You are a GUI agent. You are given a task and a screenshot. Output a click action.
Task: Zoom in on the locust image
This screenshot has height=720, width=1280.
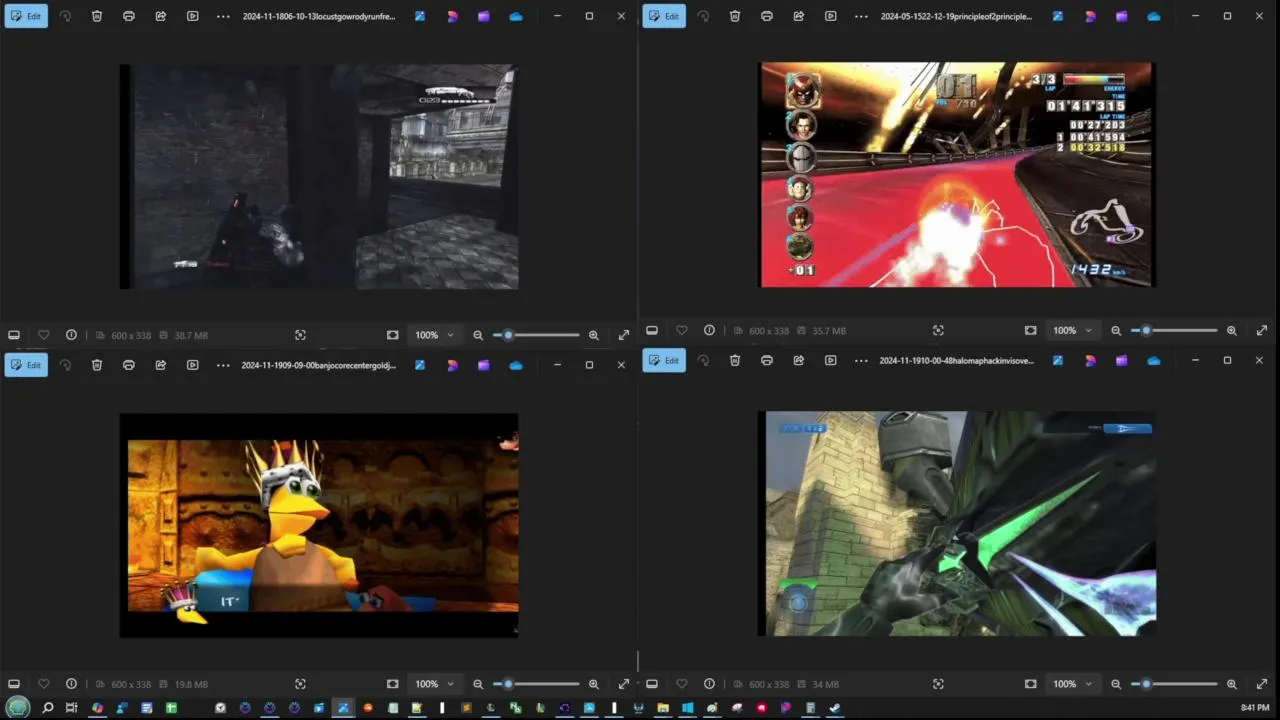594,335
